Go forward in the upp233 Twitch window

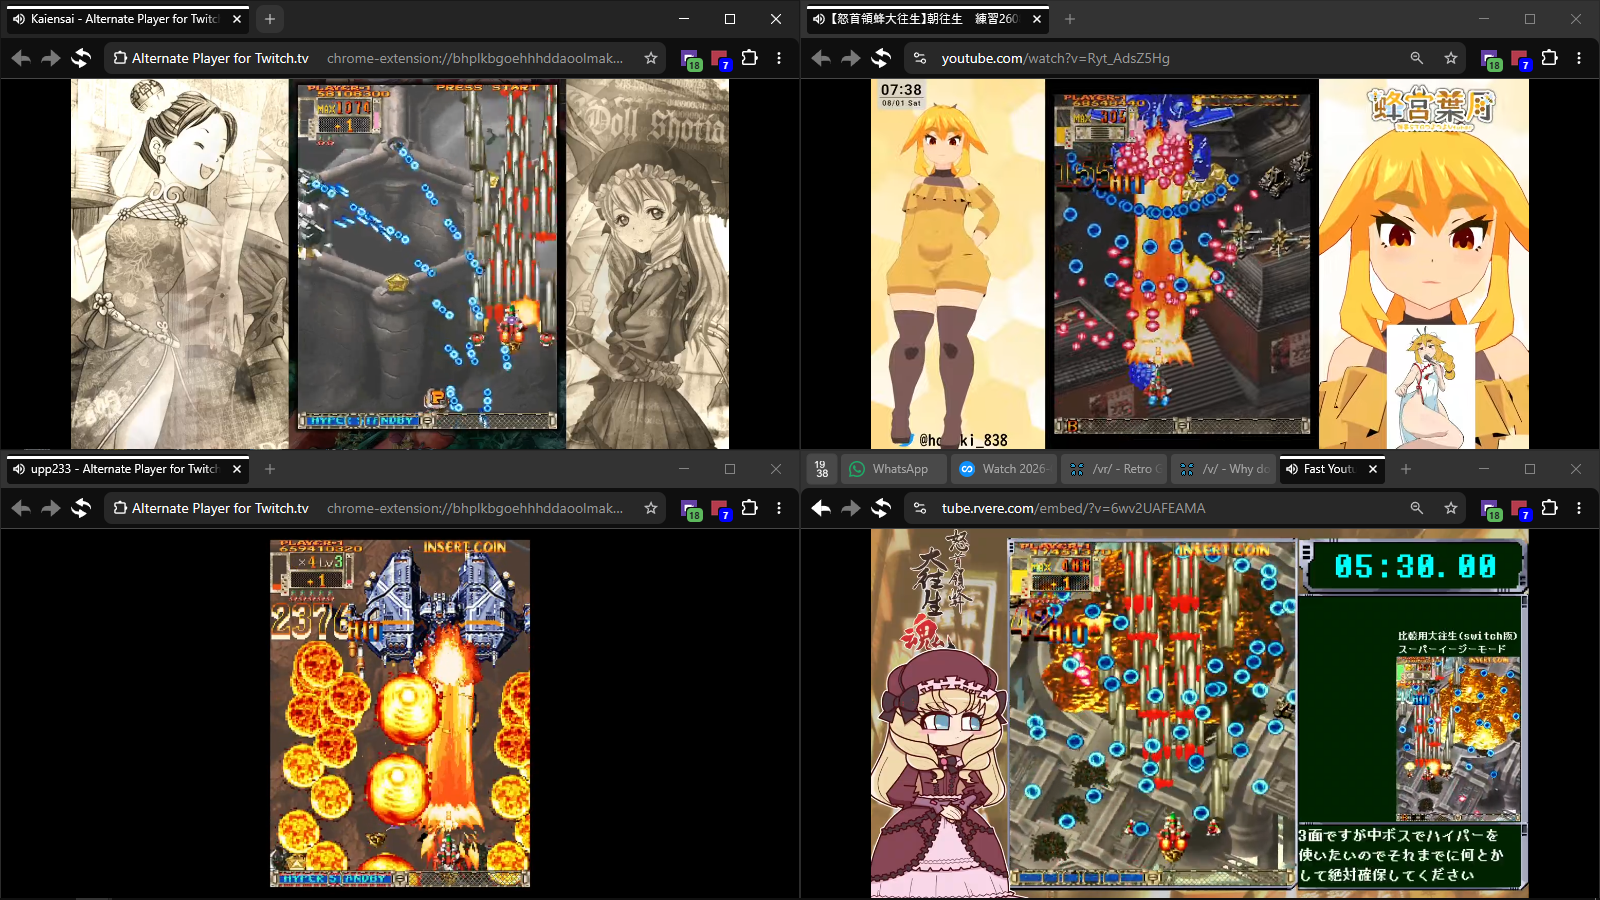(x=51, y=508)
